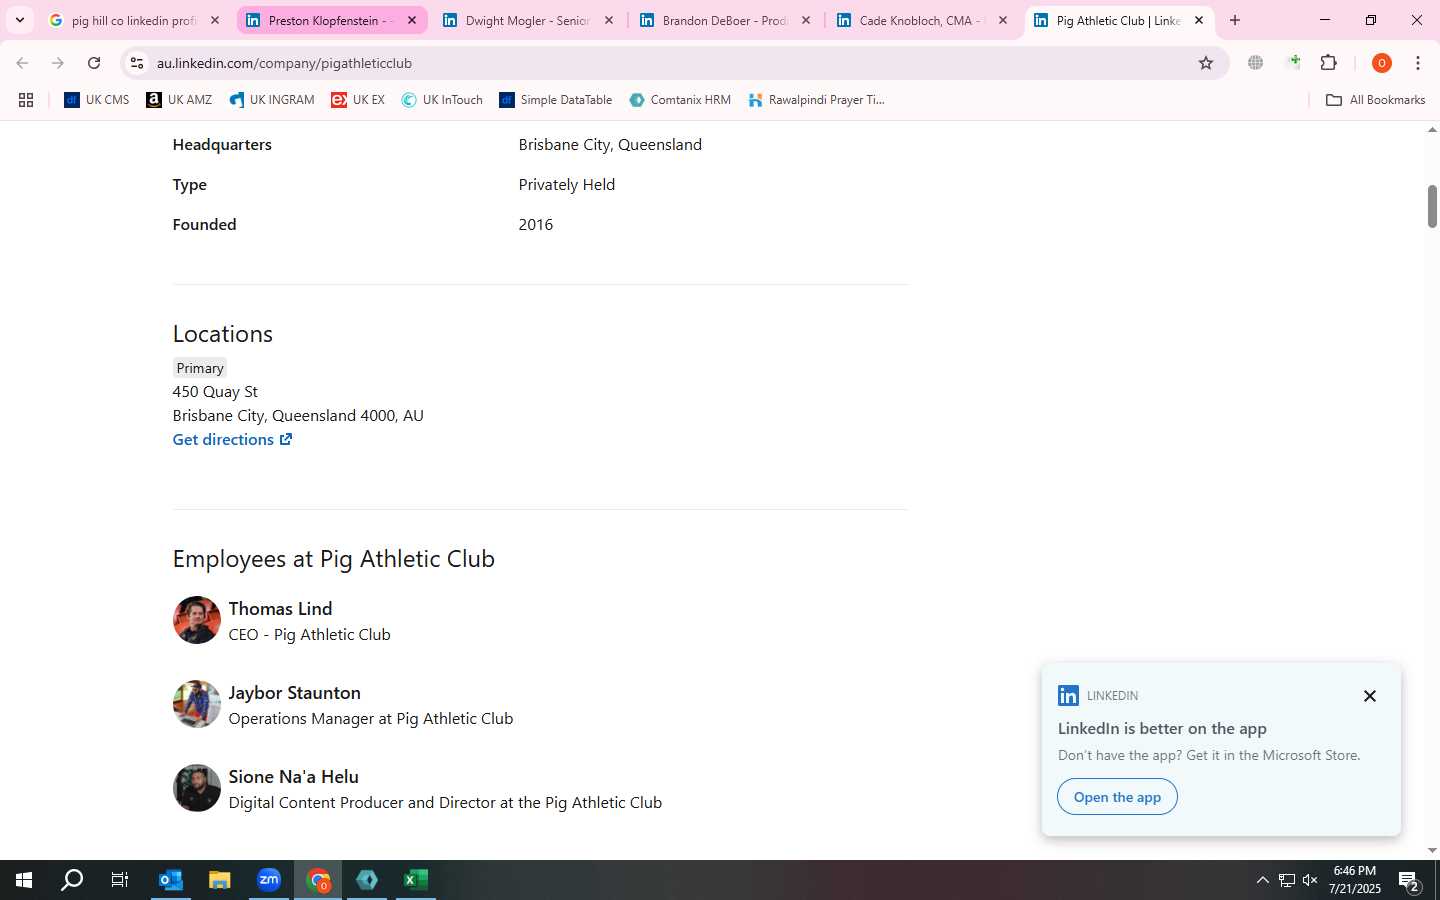Go forward to the next page
The height and width of the screenshot is (900, 1440).
coord(58,63)
